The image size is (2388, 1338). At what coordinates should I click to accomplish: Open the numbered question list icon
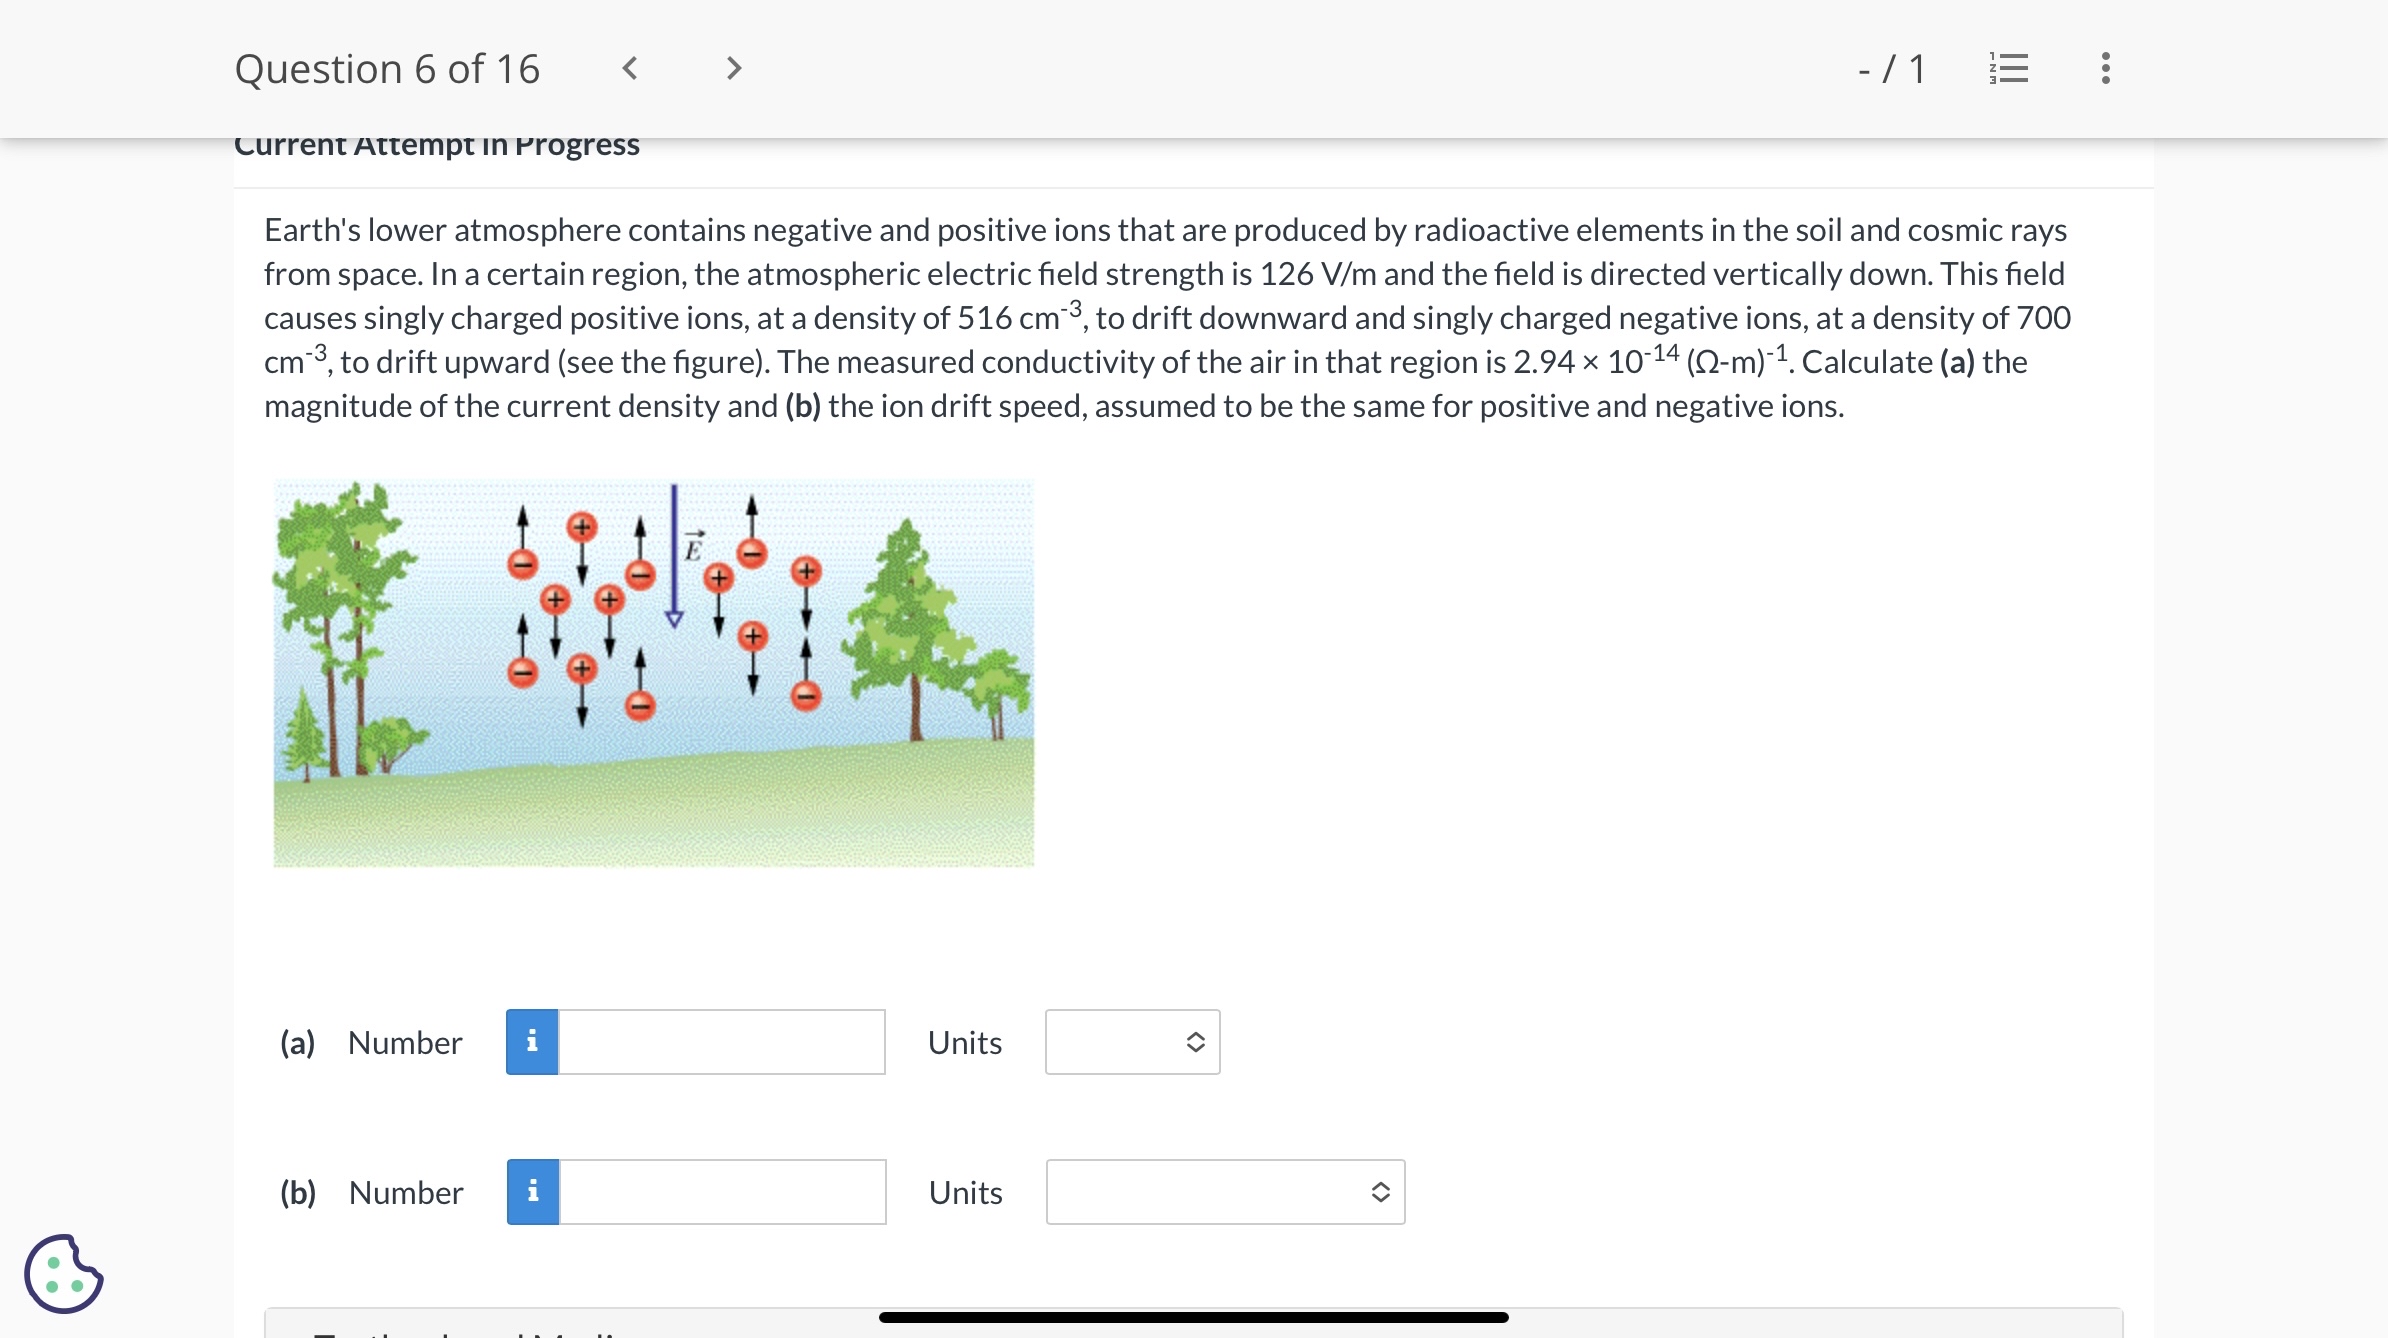2008,68
